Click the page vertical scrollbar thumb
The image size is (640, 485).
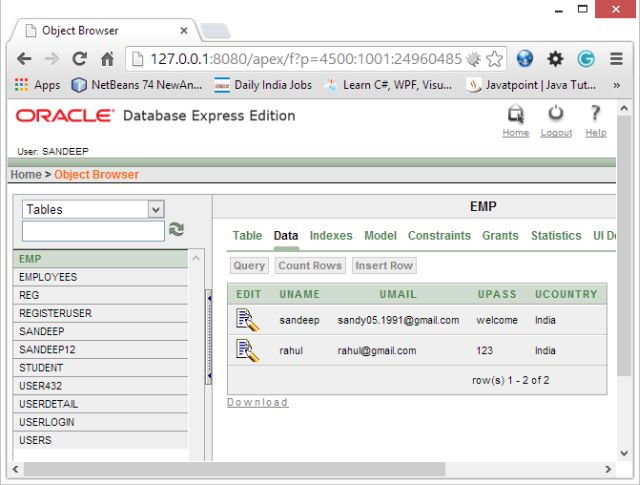(624, 245)
